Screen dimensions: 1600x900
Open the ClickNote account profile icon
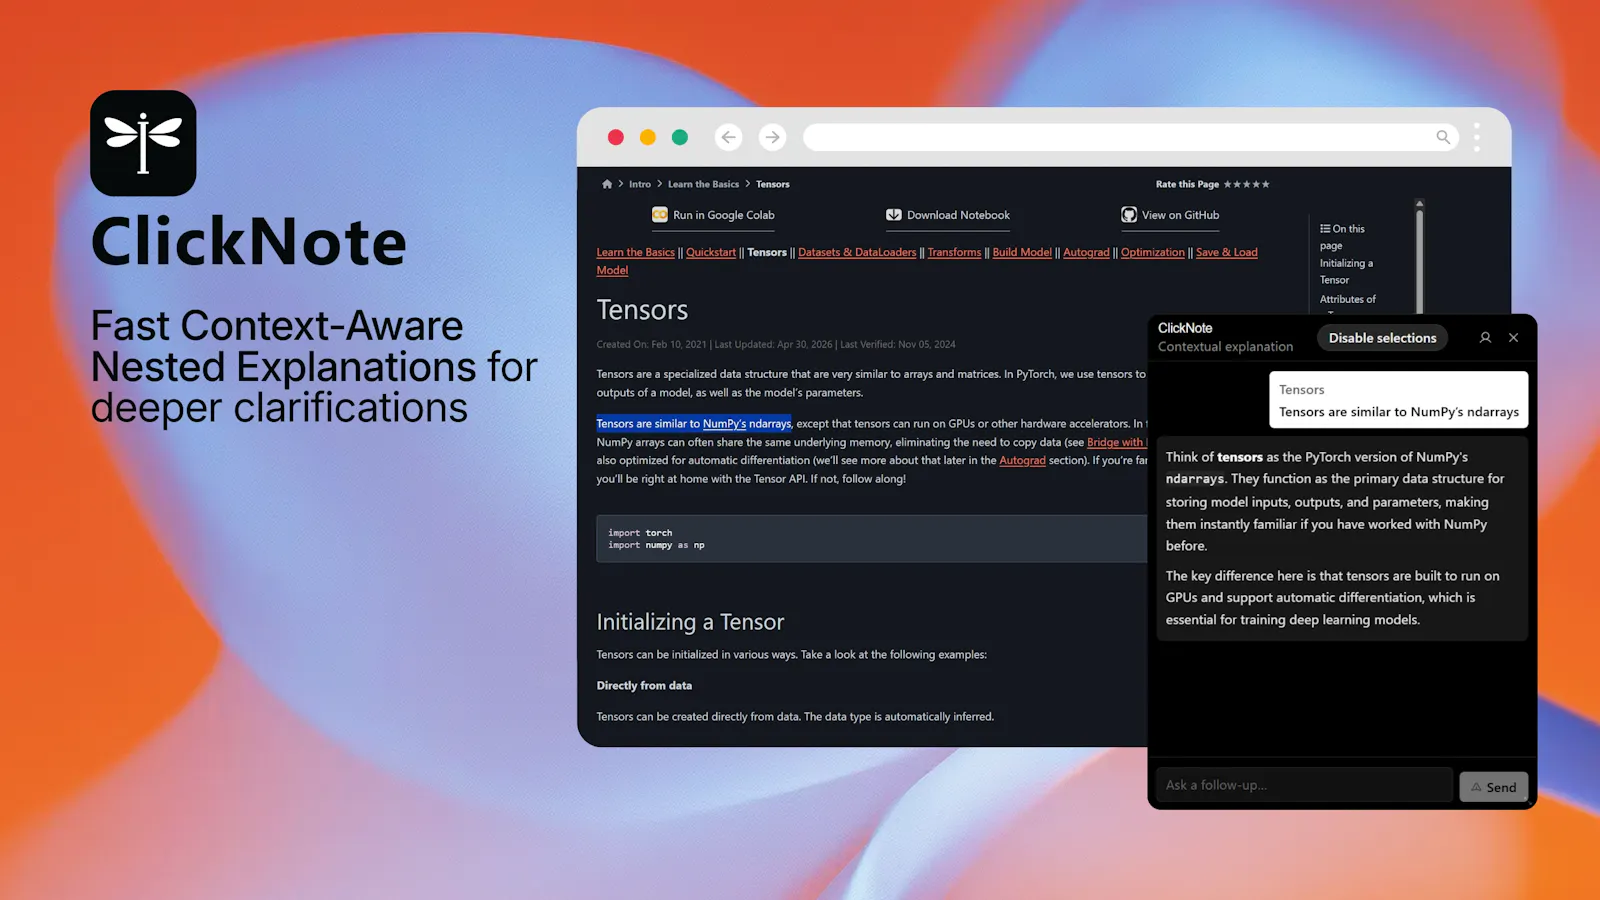pyautogui.click(x=1485, y=338)
